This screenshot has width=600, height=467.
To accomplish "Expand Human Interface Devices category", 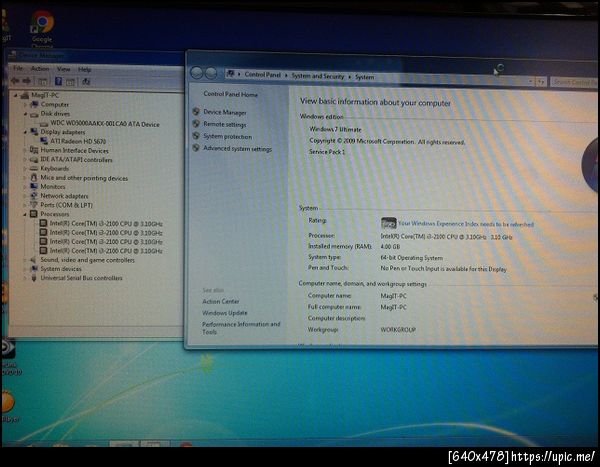I will (25, 150).
